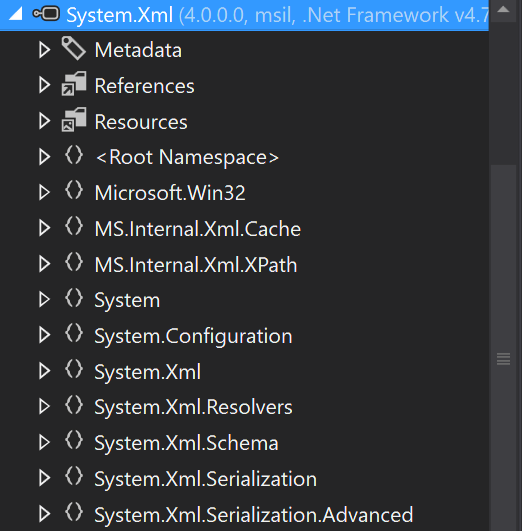Expand the Metadata node

44,50
